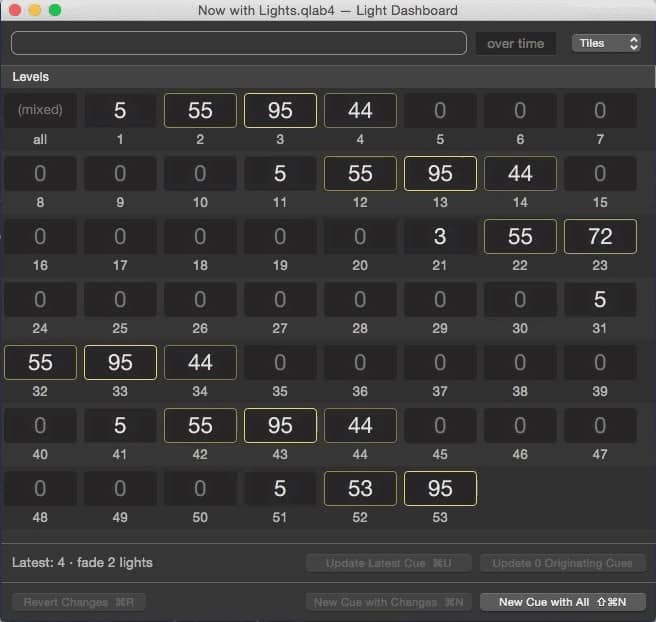This screenshot has height=622, width=656.
Task: Select level tile for light 36
Action: pos(360,363)
